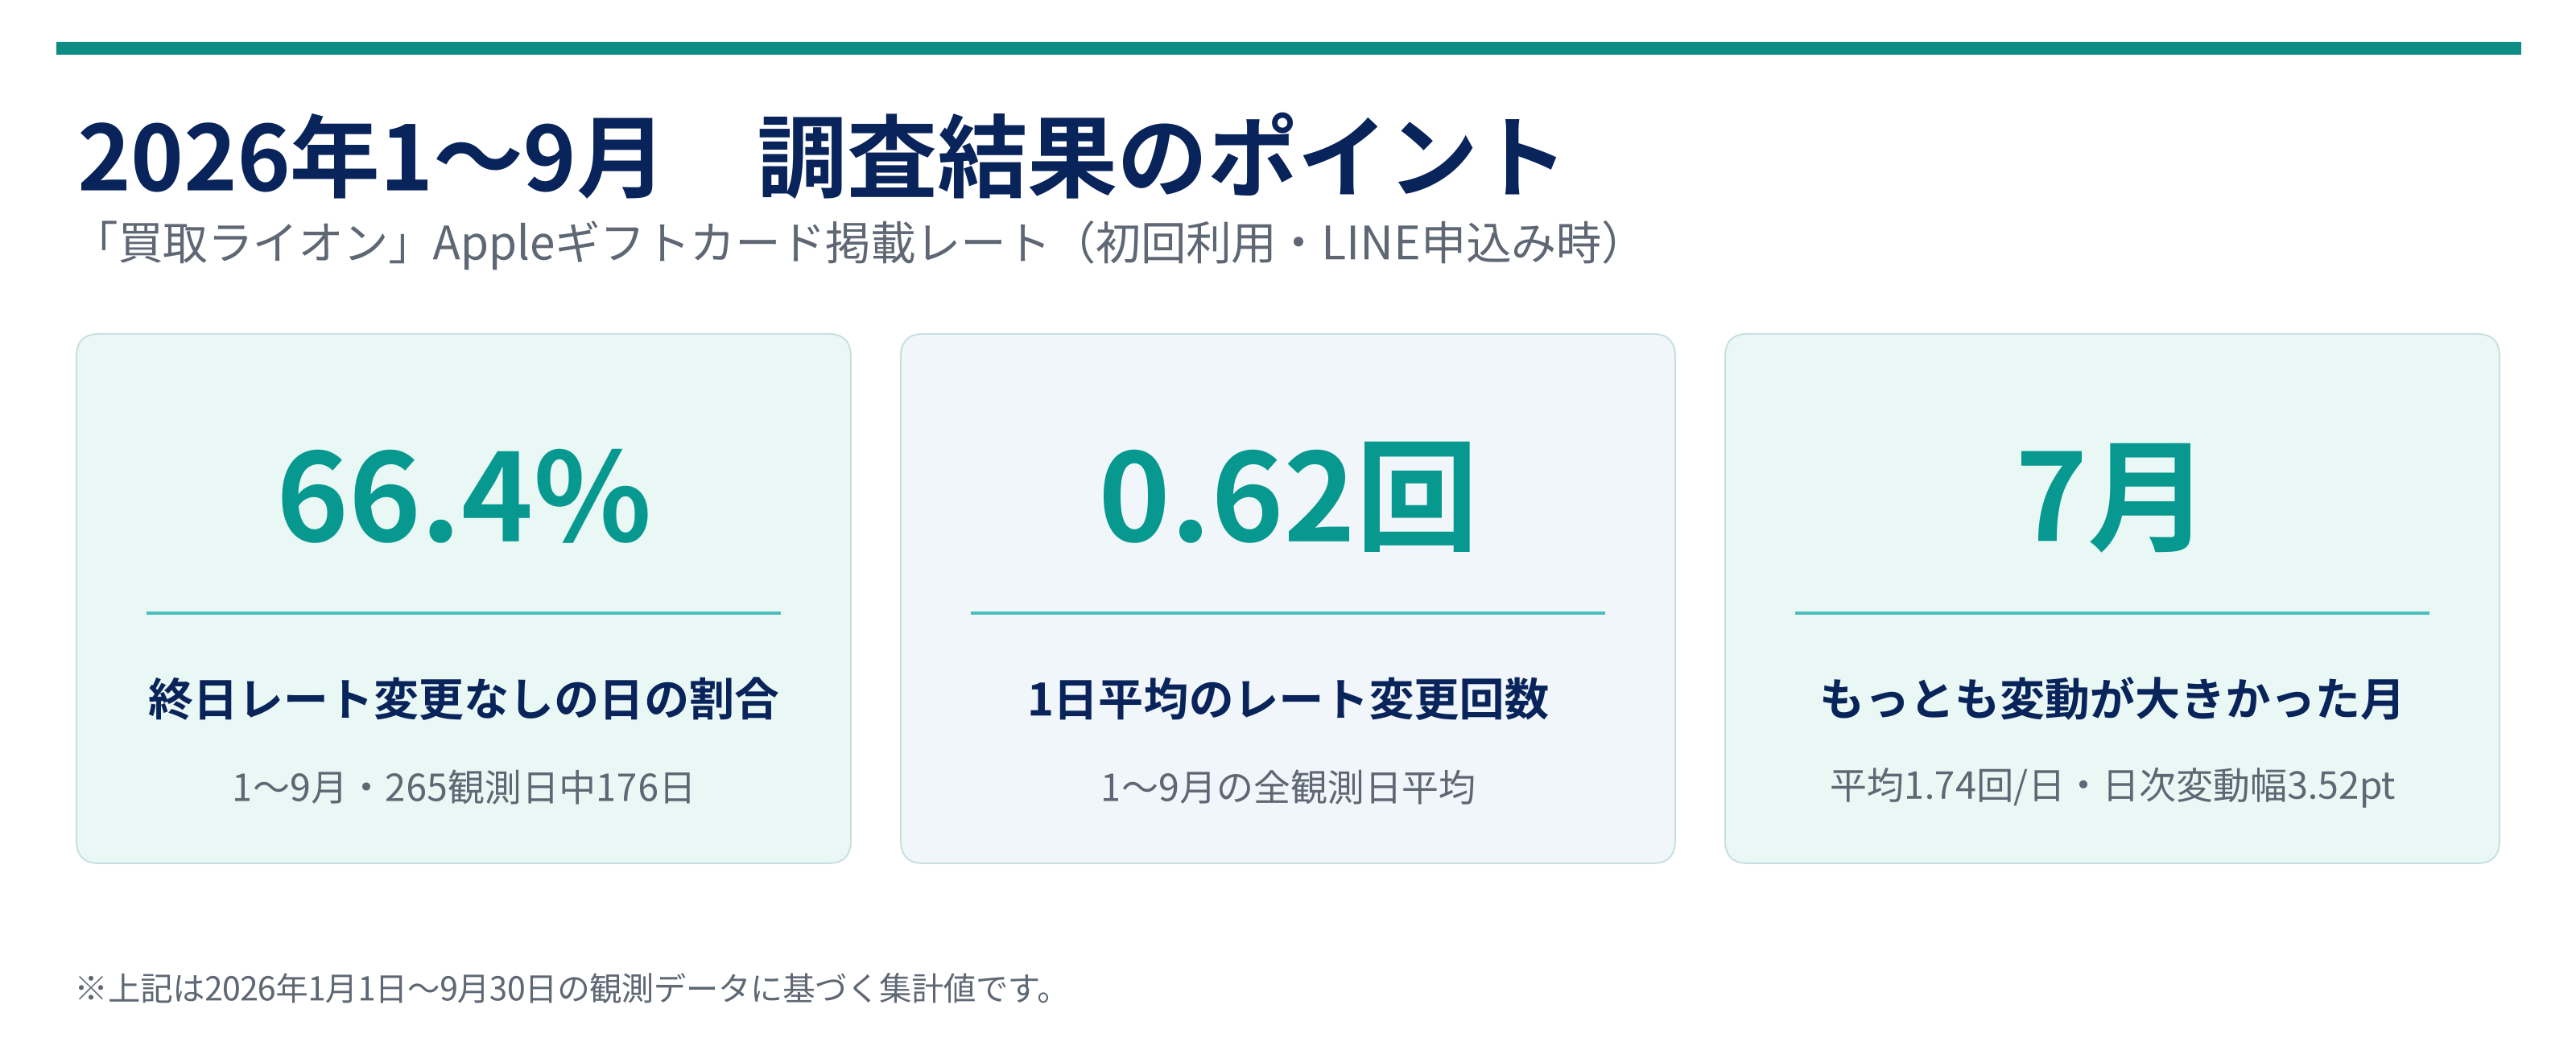Click label 1日平均のレート変更回数
Image resolution: width=2576 pixels, height=1046 pixels.
coord(1288,699)
